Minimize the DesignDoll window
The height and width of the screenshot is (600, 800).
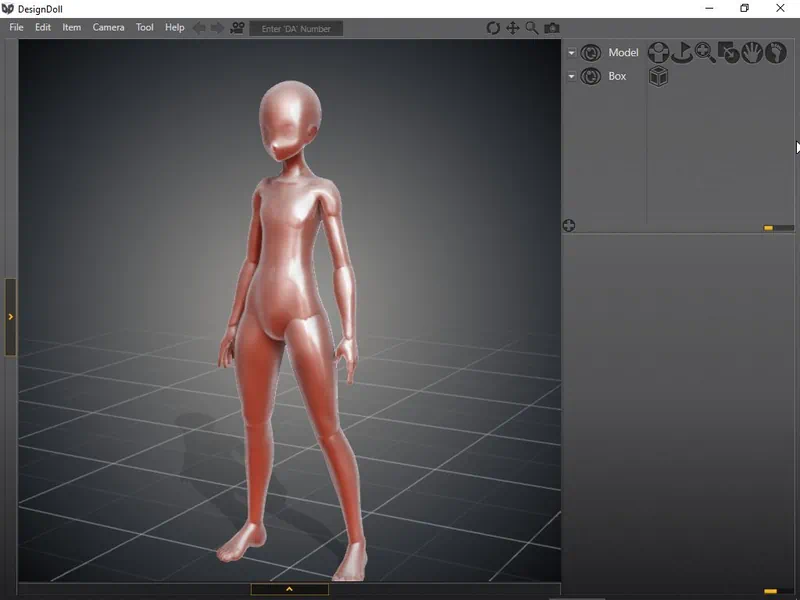[709, 8]
